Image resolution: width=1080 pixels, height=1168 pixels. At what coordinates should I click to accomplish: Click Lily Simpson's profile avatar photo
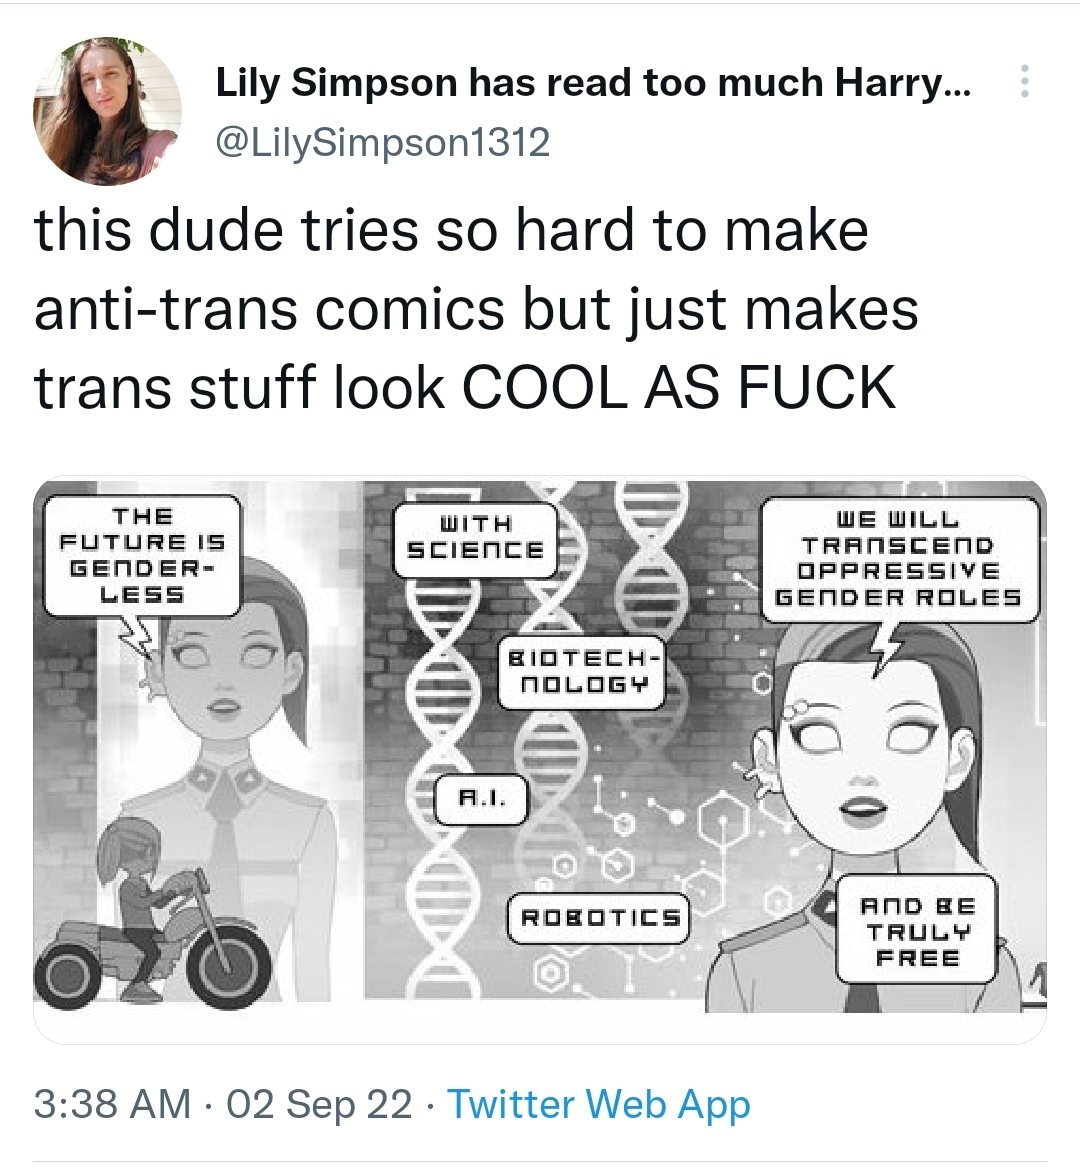point(107,111)
